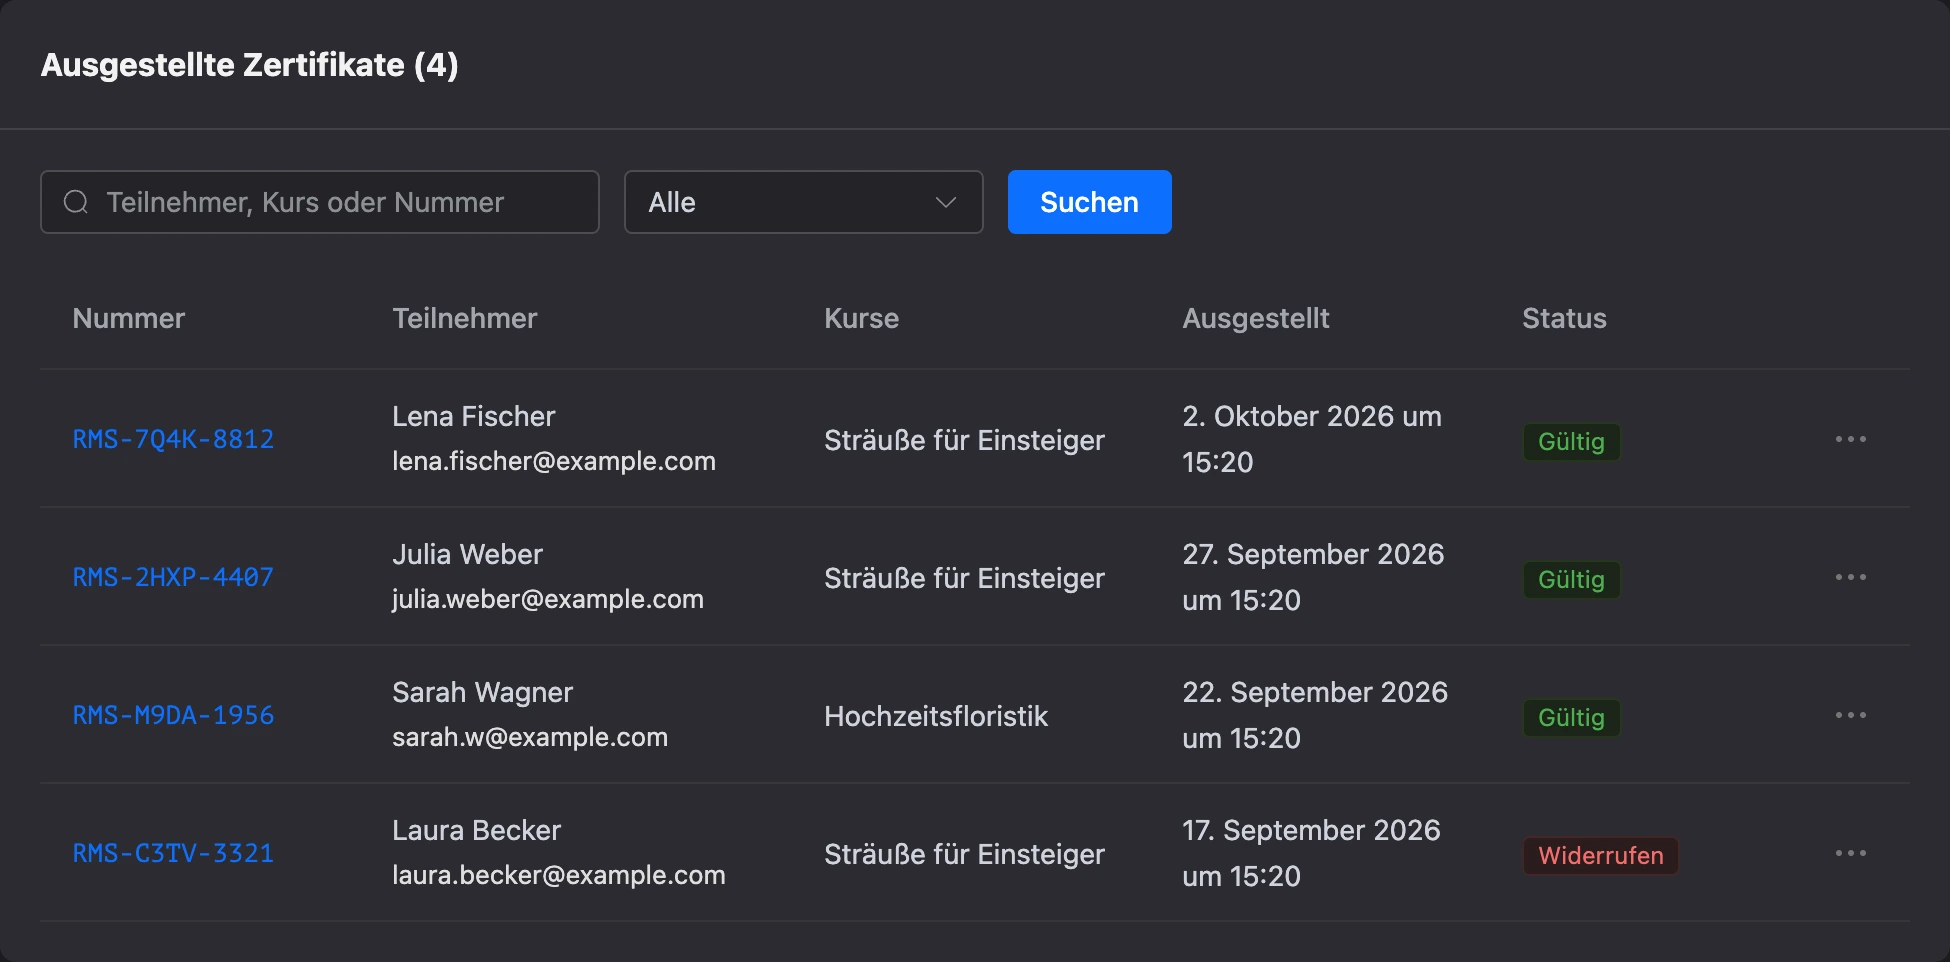Open actions menu for Lena Fischer's certificate

1850,440
